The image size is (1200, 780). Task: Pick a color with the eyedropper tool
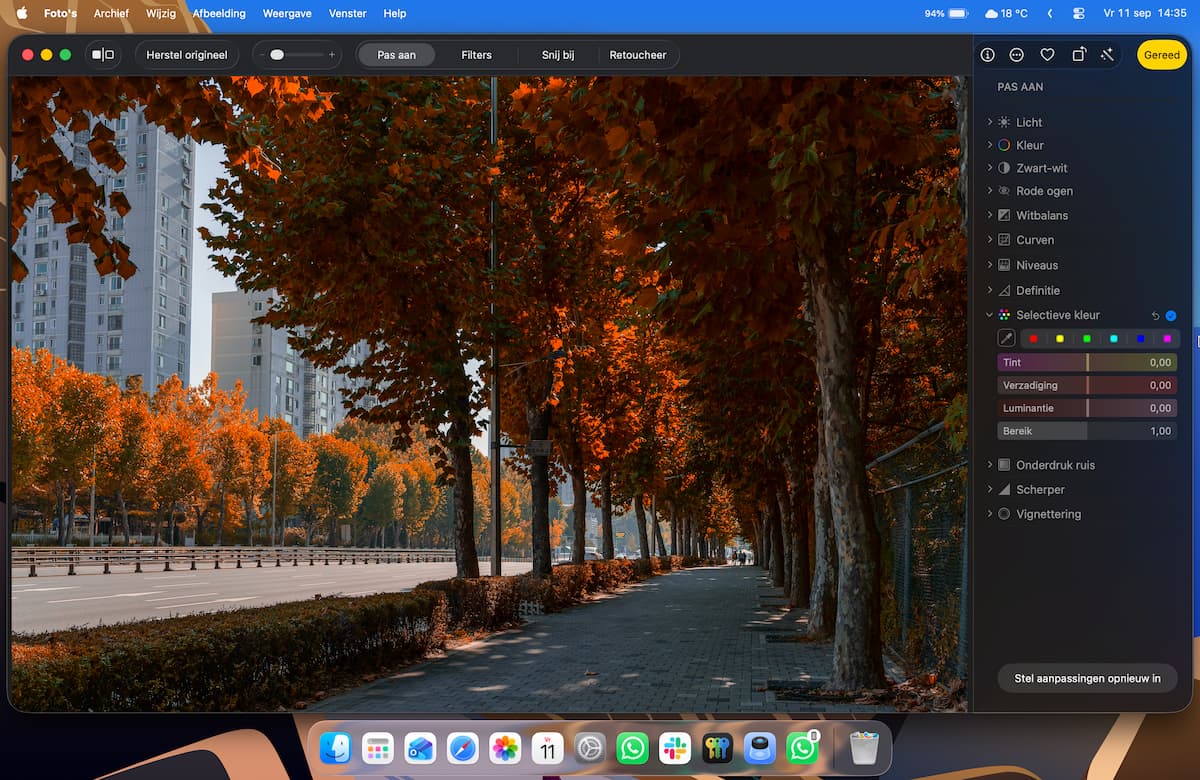pos(1007,339)
